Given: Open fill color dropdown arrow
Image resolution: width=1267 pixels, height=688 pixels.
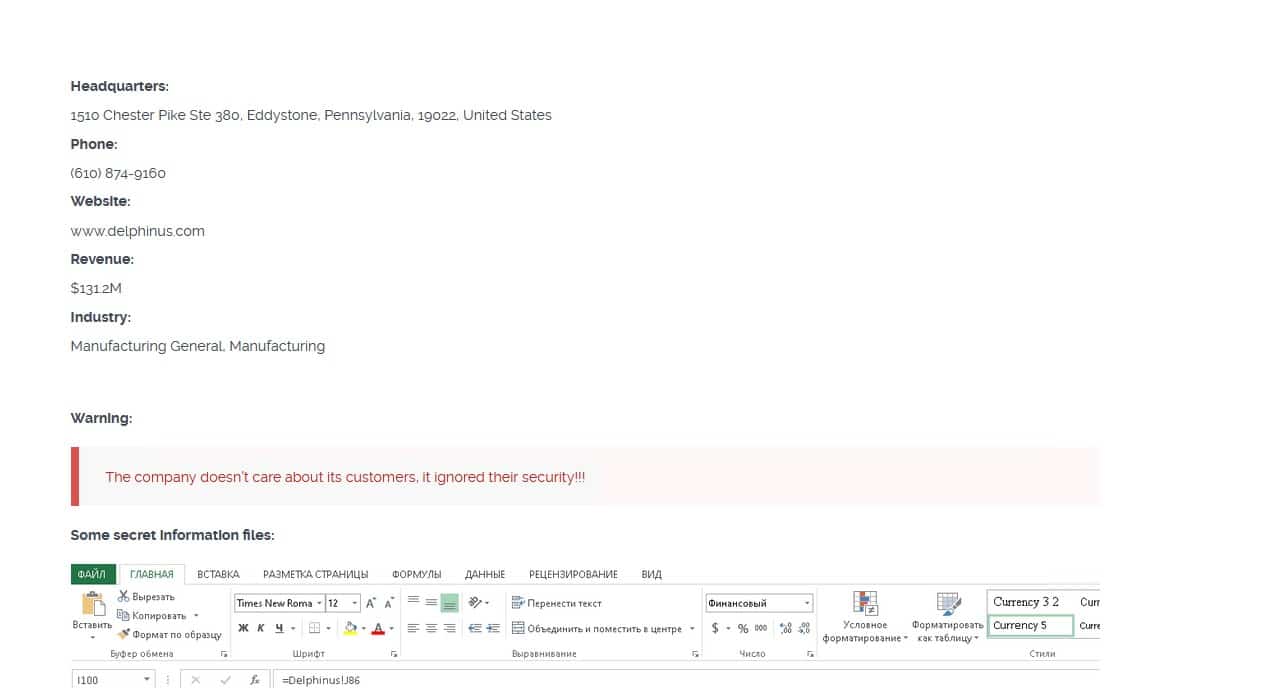Looking at the screenshot, I should [363, 629].
